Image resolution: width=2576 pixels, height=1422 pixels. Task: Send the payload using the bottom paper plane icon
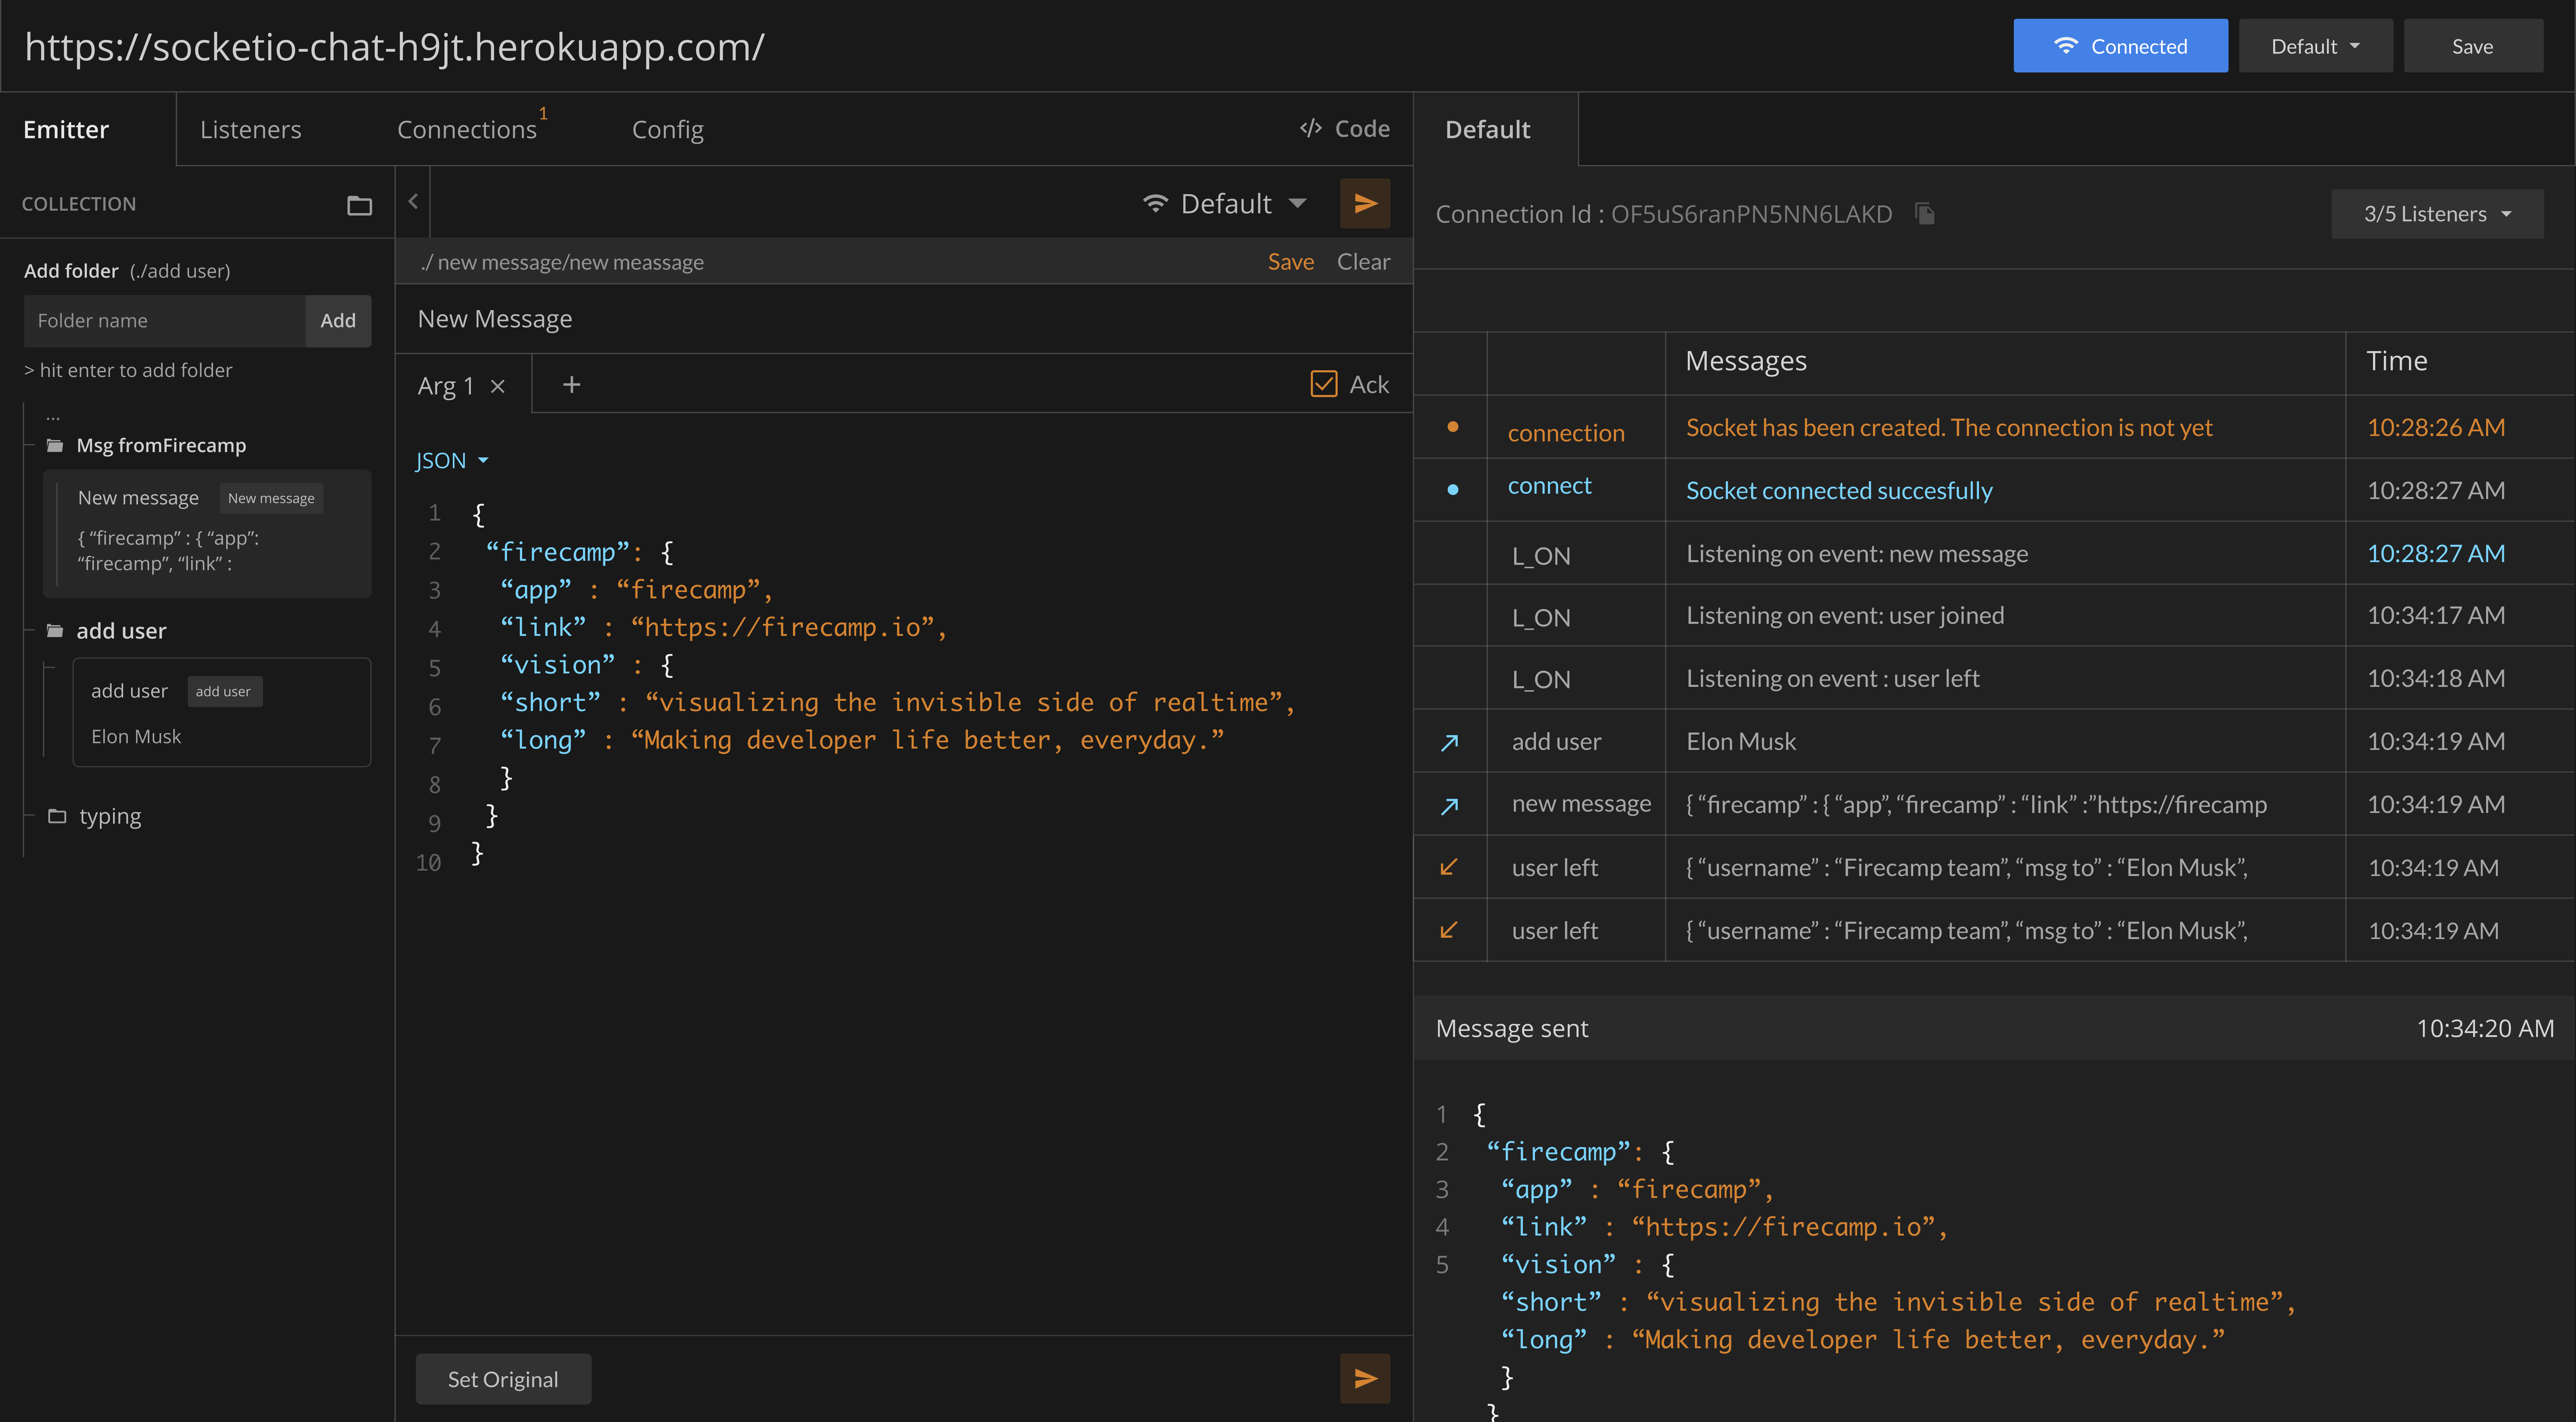pyautogui.click(x=1365, y=1378)
